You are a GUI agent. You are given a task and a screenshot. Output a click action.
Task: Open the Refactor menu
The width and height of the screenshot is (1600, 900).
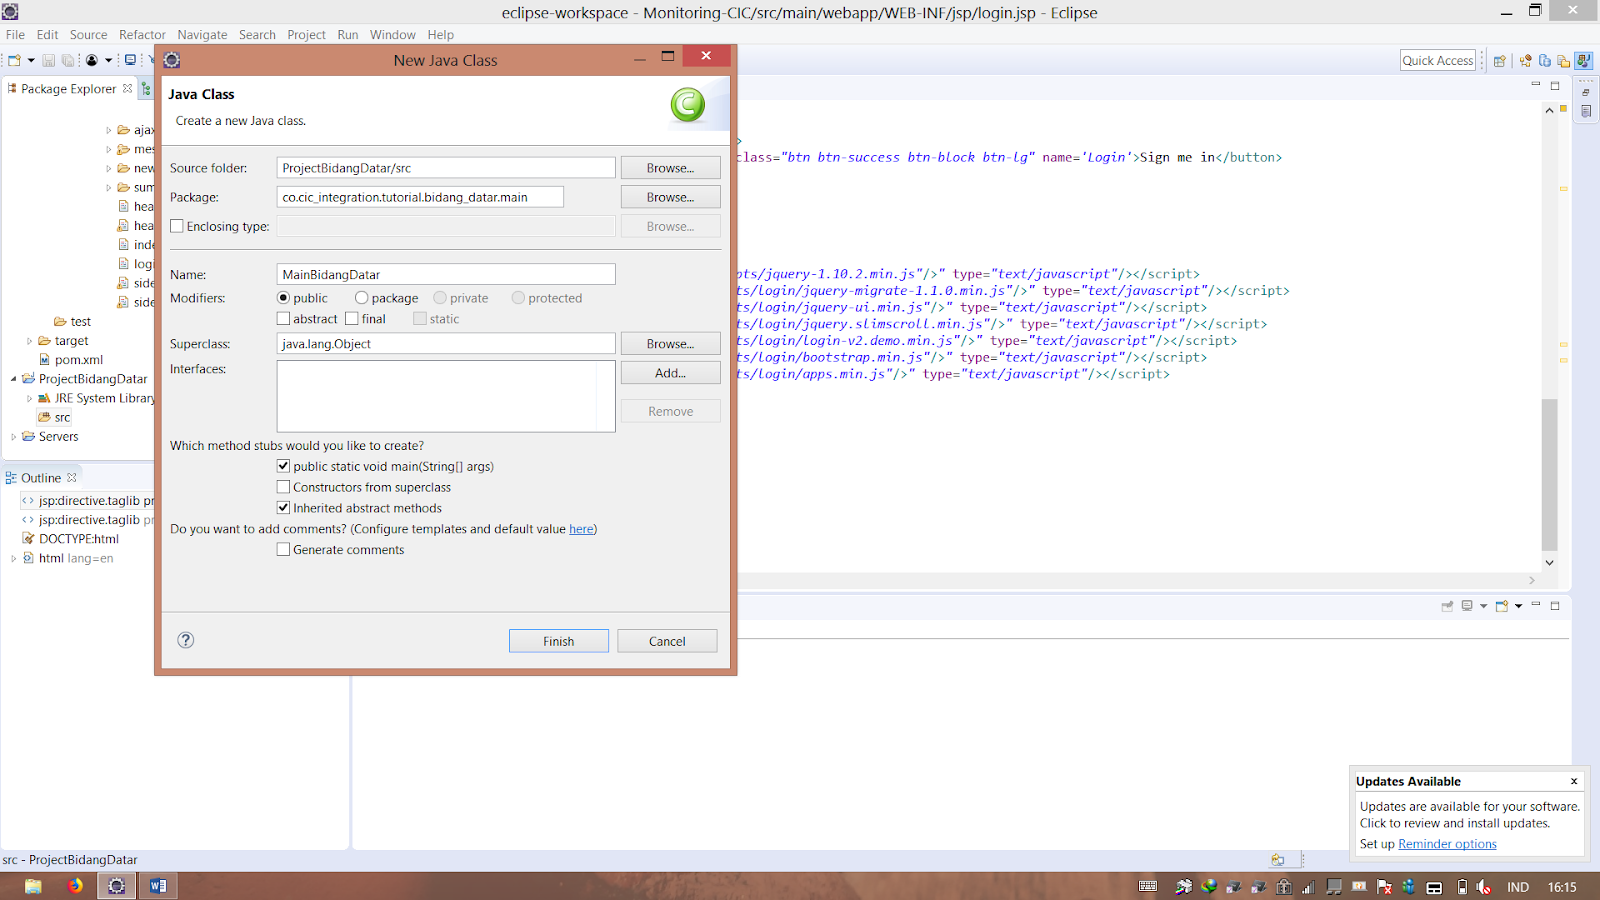[x=142, y=34]
